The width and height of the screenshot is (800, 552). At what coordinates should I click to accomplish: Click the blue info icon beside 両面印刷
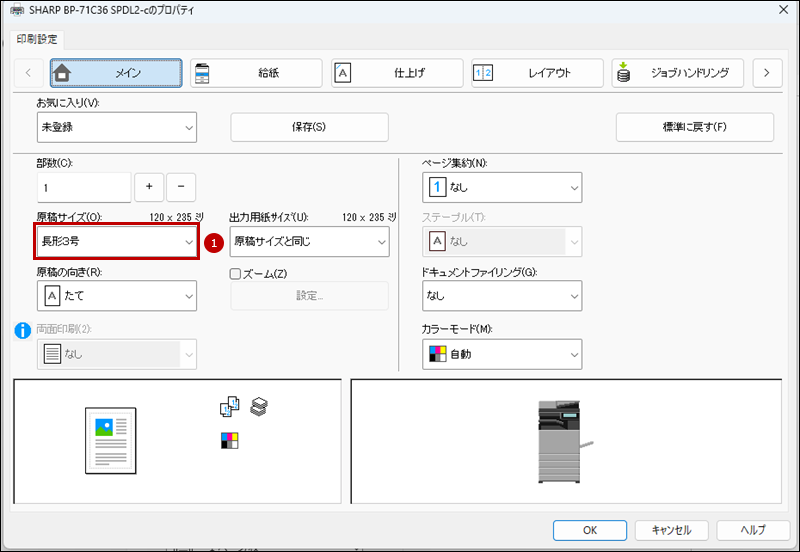tap(22, 330)
